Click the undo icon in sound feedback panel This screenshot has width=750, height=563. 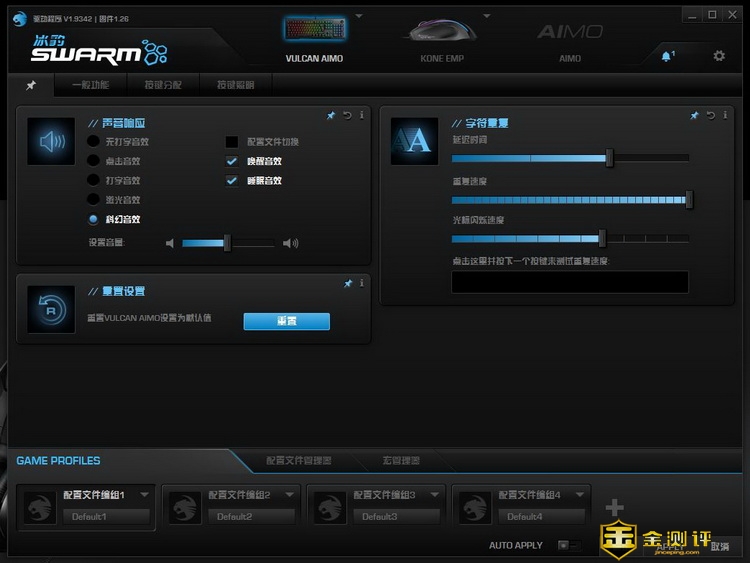pos(347,116)
